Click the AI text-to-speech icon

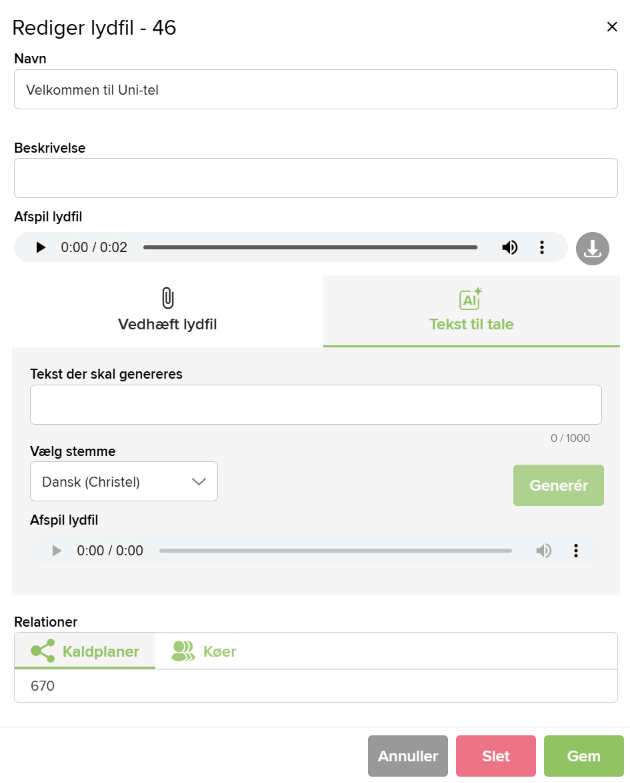click(x=470, y=298)
